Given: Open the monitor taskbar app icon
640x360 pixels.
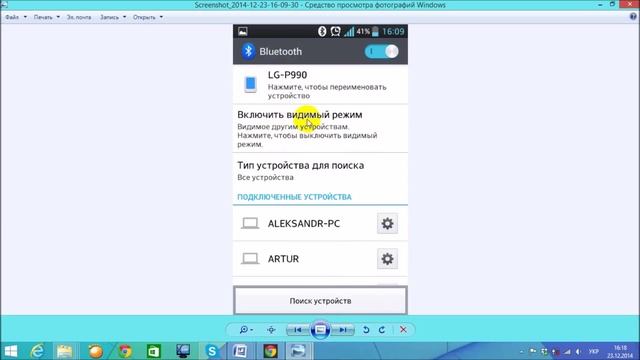Looking at the screenshot, I should [183, 351].
